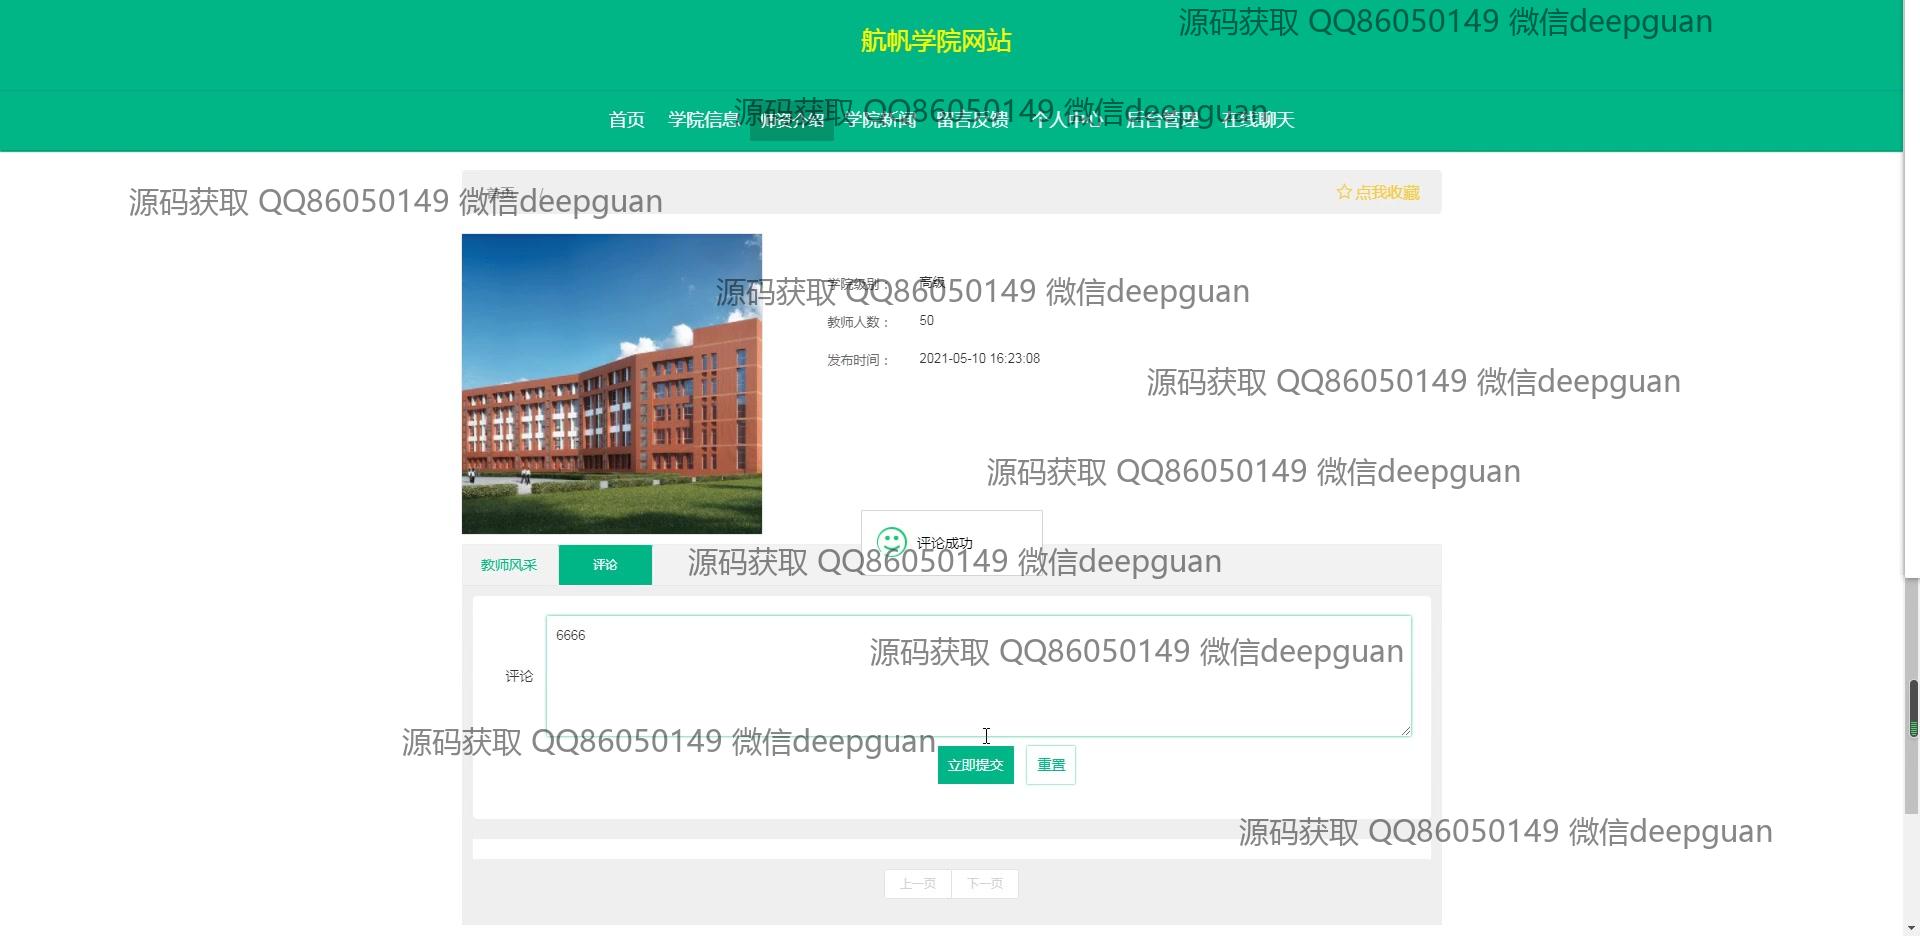Click the textarea resize handle corner
1920x936 pixels.
1405,730
